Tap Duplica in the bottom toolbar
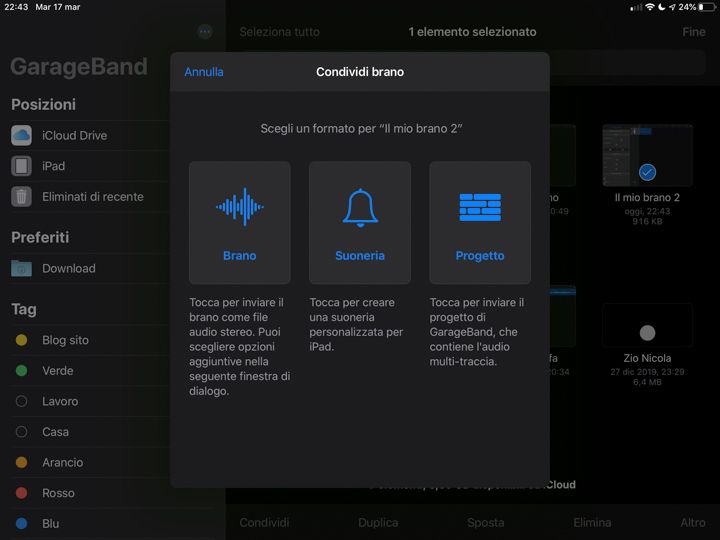 [378, 523]
